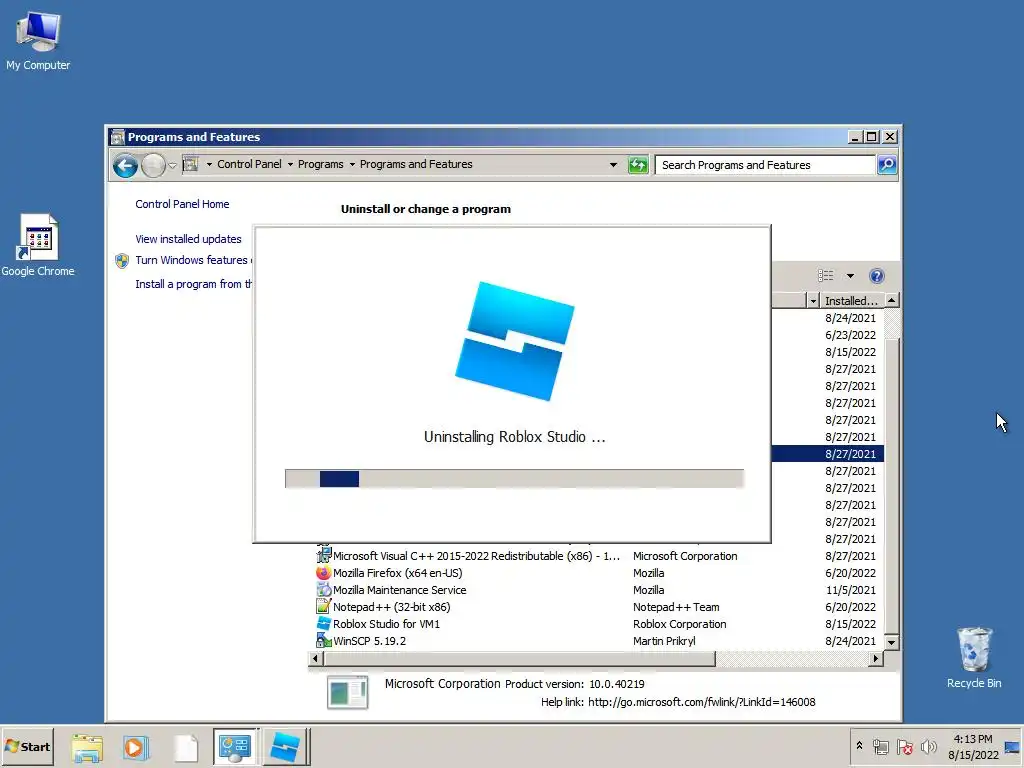Click the Back navigation arrow
The height and width of the screenshot is (768, 1024).
pyautogui.click(x=125, y=165)
